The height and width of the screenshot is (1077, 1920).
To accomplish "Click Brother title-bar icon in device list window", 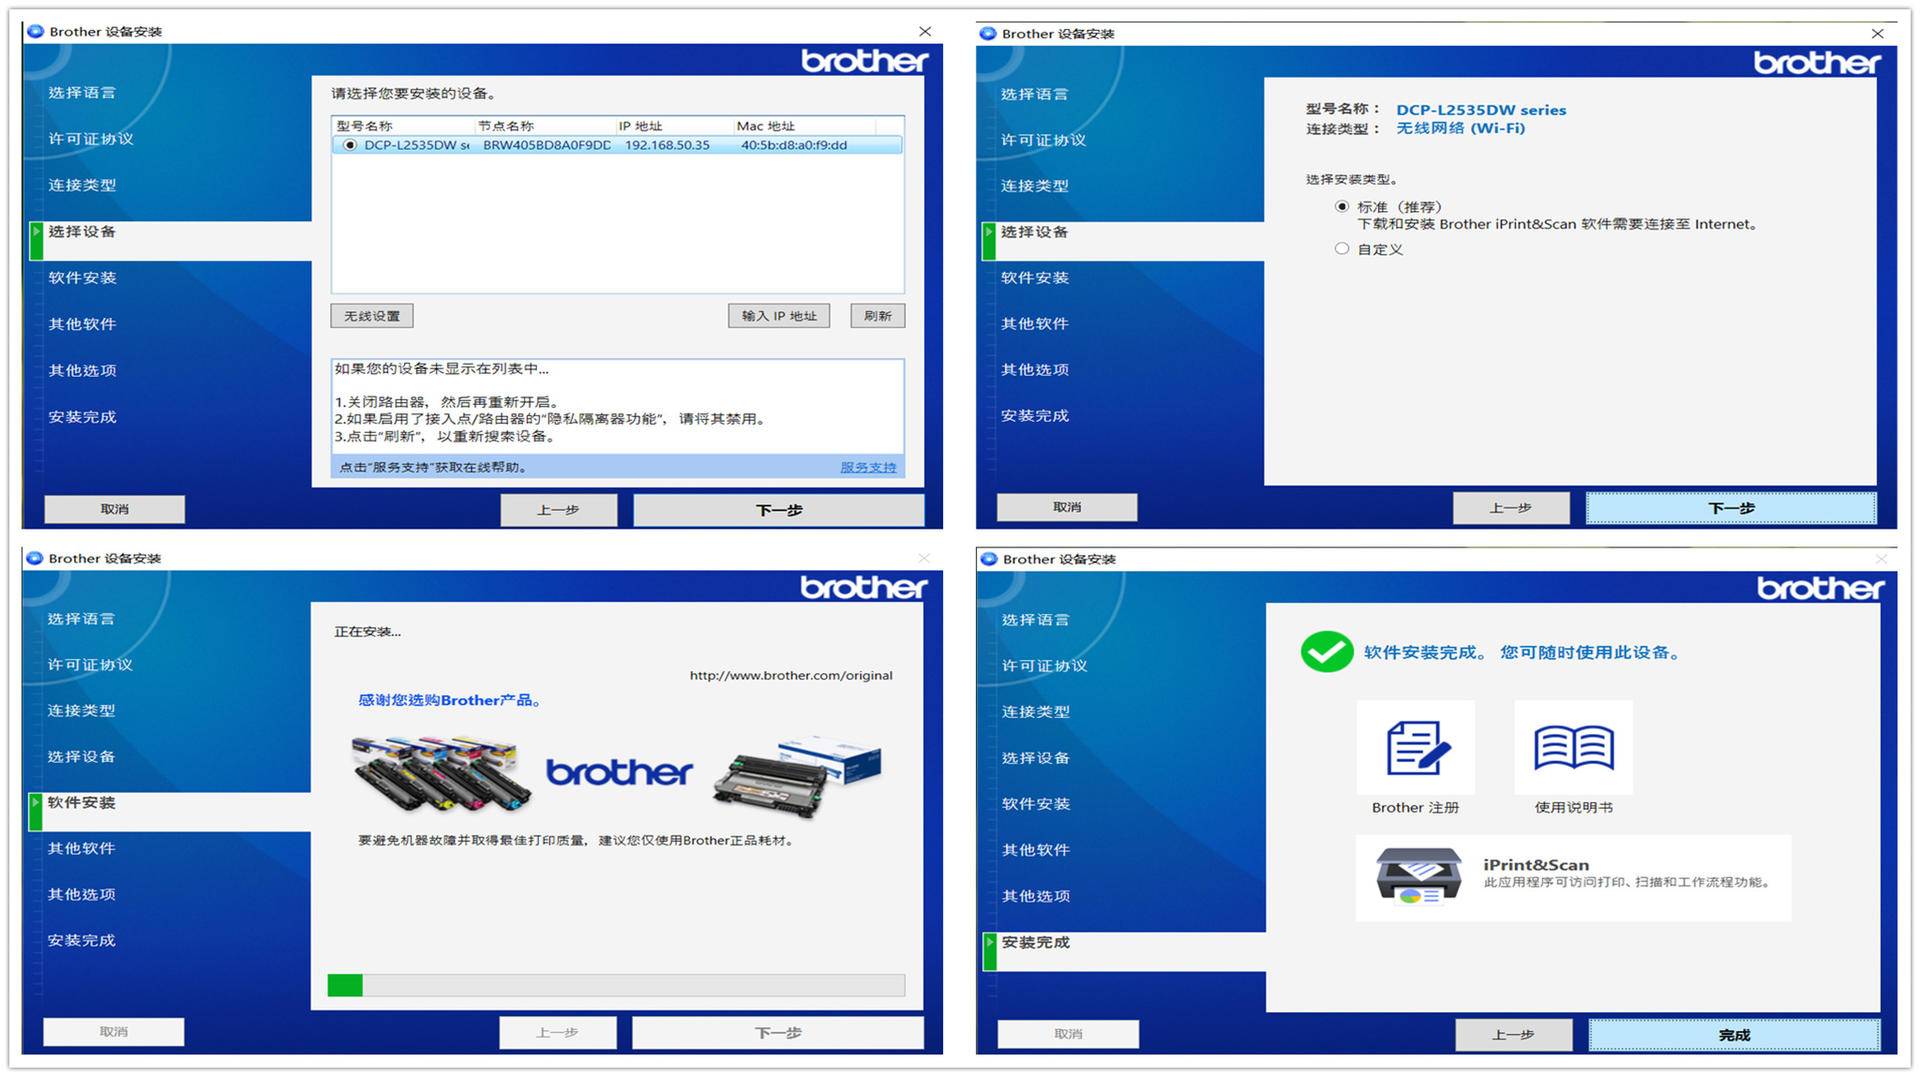I will click(x=36, y=31).
